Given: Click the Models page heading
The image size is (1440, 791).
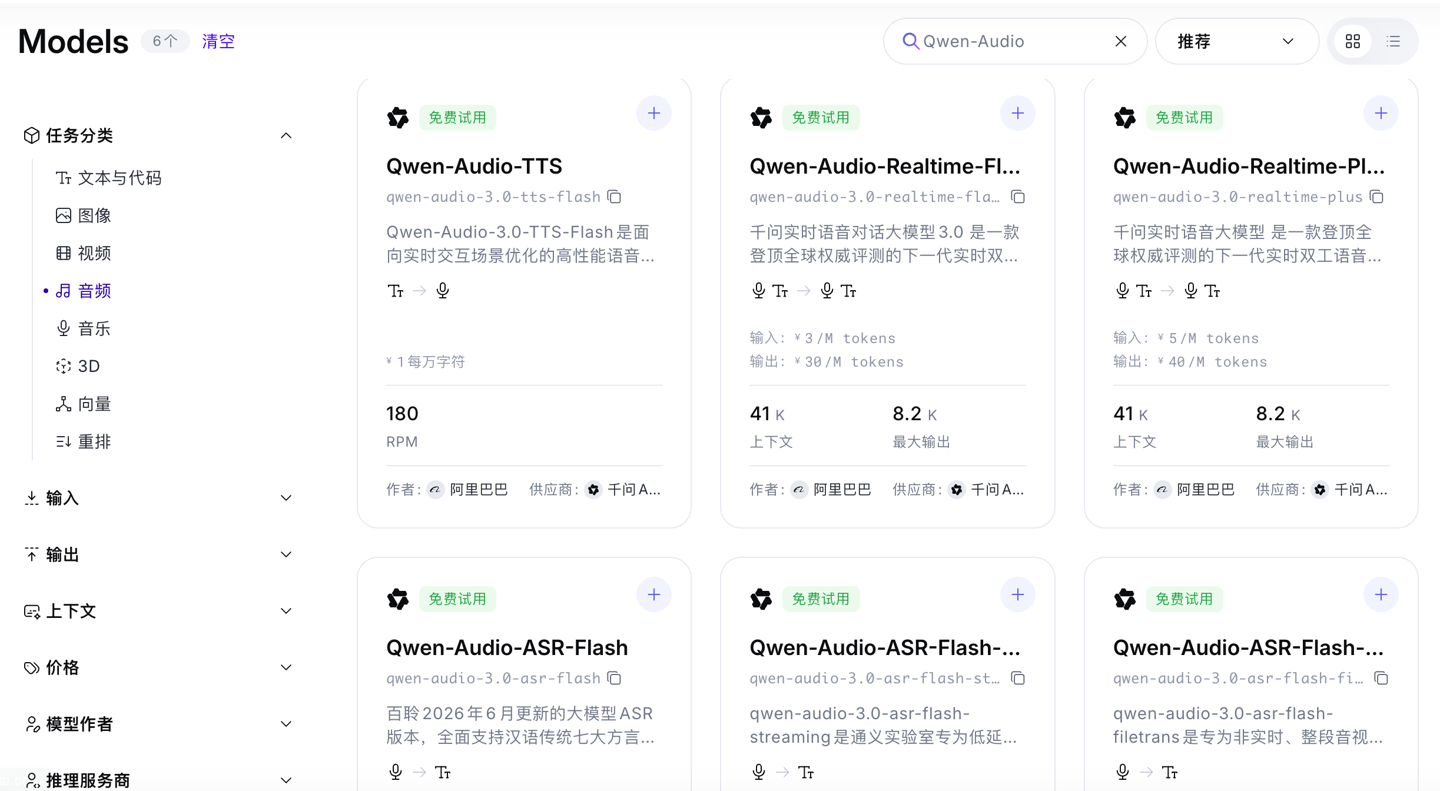Looking at the screenshot, I should (73, 42).
